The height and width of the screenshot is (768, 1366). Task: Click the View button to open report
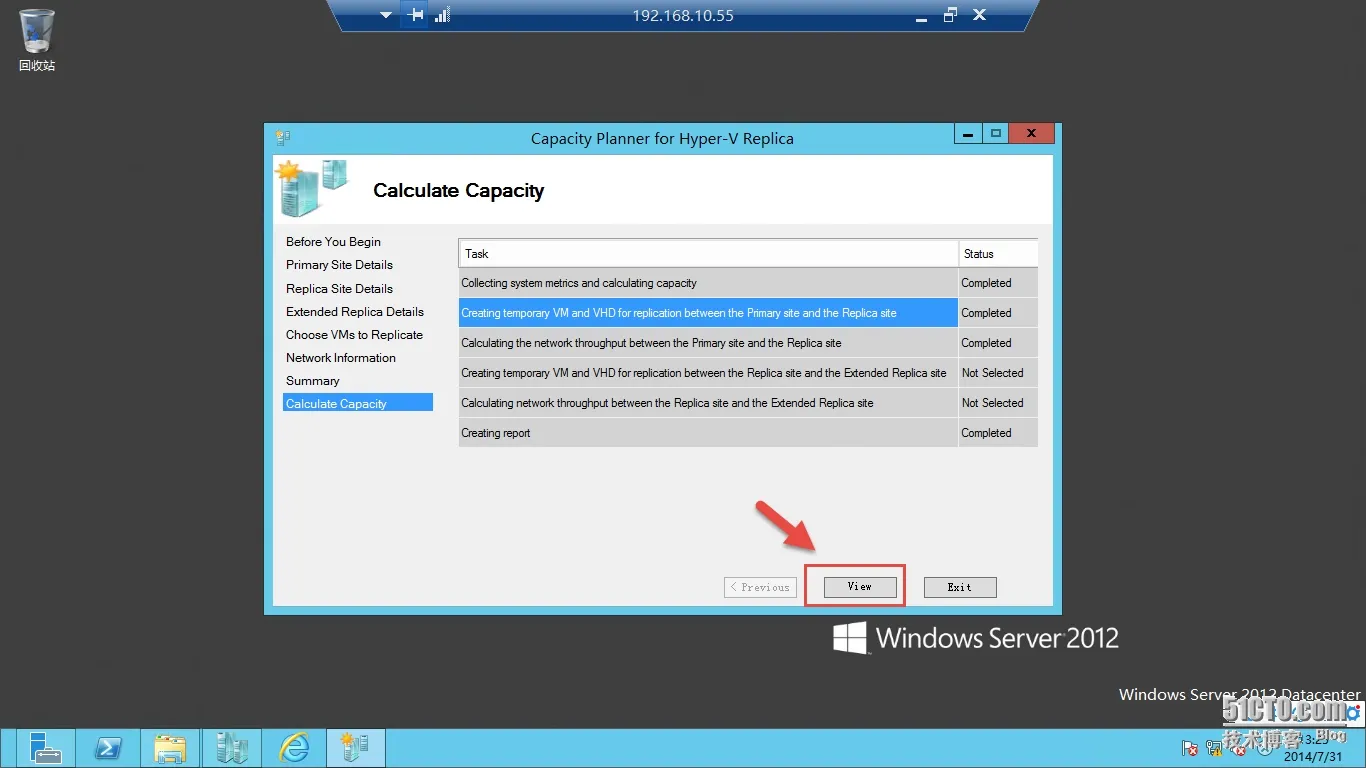(x=860, y=587)
